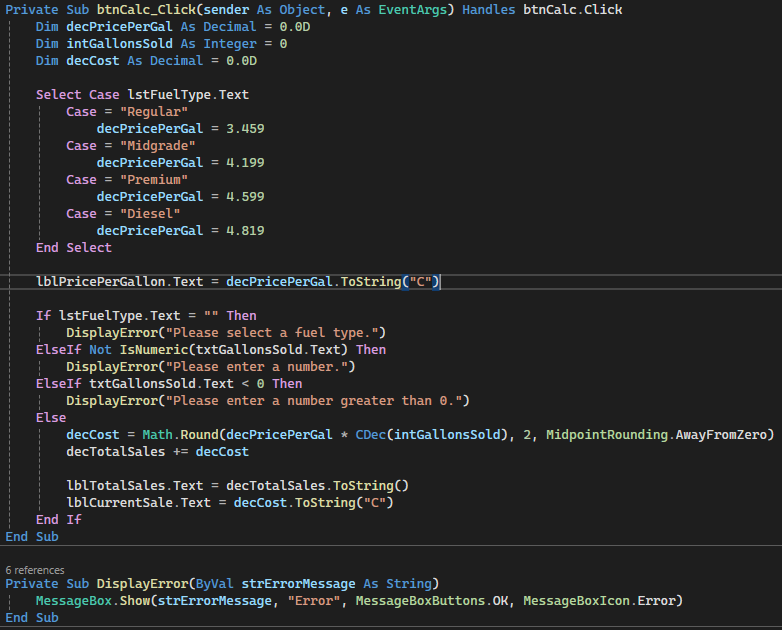Click 'strErrorMessage As String' parameter
Screen dimensions: 782x630
[x=337, y=584]
